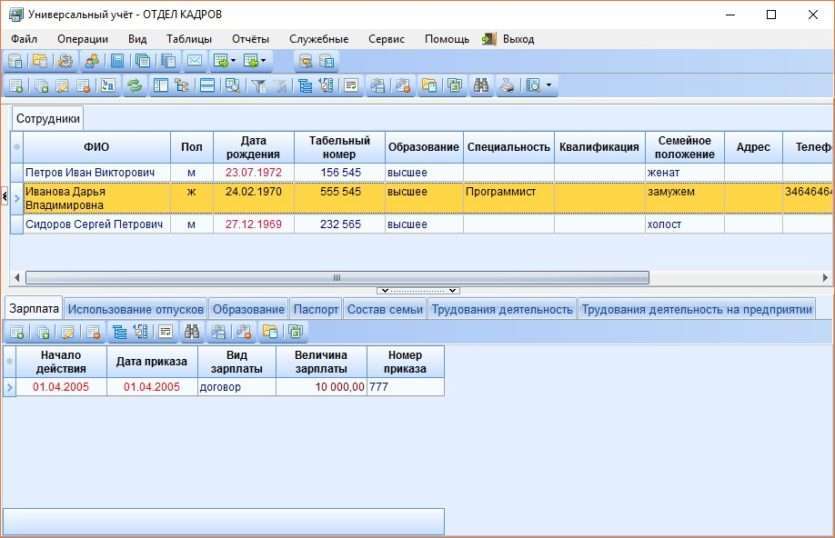Click the Семейное положение column header
Image resolution: width=835 pixels, height=538 pixels.
tap(685, 147)
